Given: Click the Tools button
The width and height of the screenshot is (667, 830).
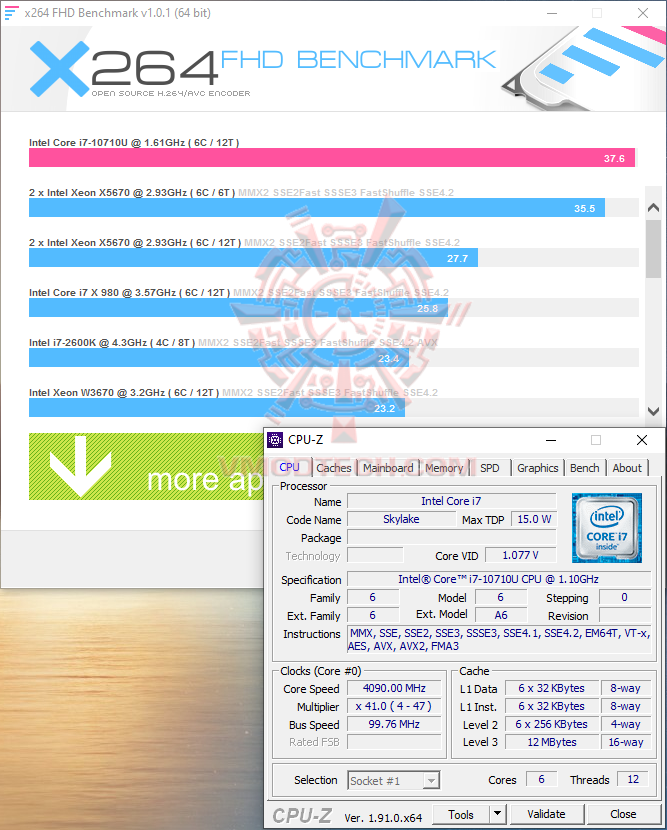Looking at the screenshot, I should [x=461, y=814].
